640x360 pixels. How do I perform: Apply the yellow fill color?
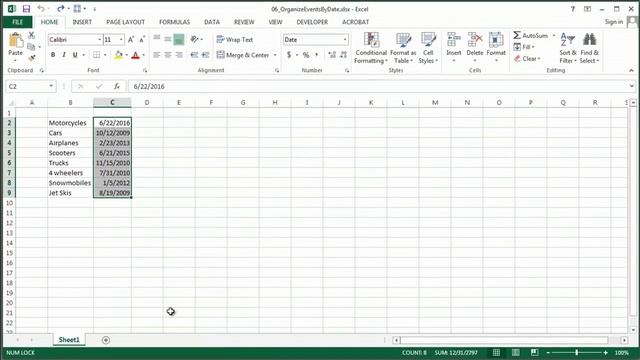click(x=118, y=55)
